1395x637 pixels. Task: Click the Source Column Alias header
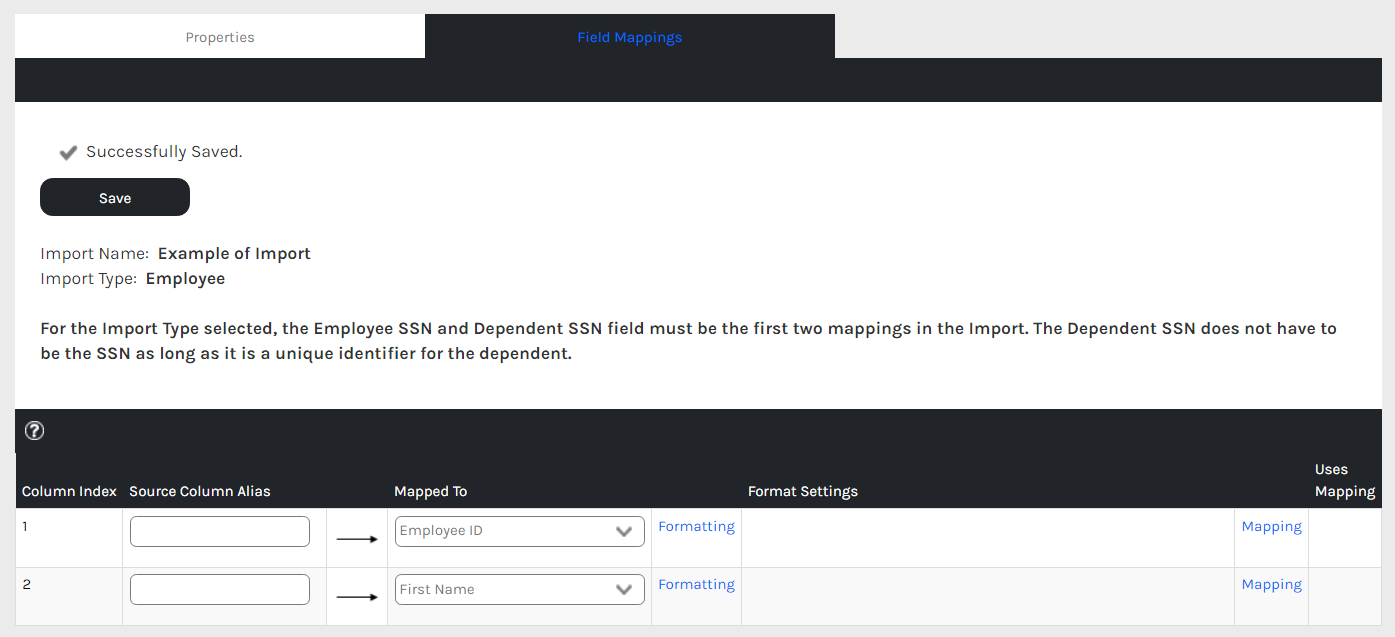click(x=200, y=491)
